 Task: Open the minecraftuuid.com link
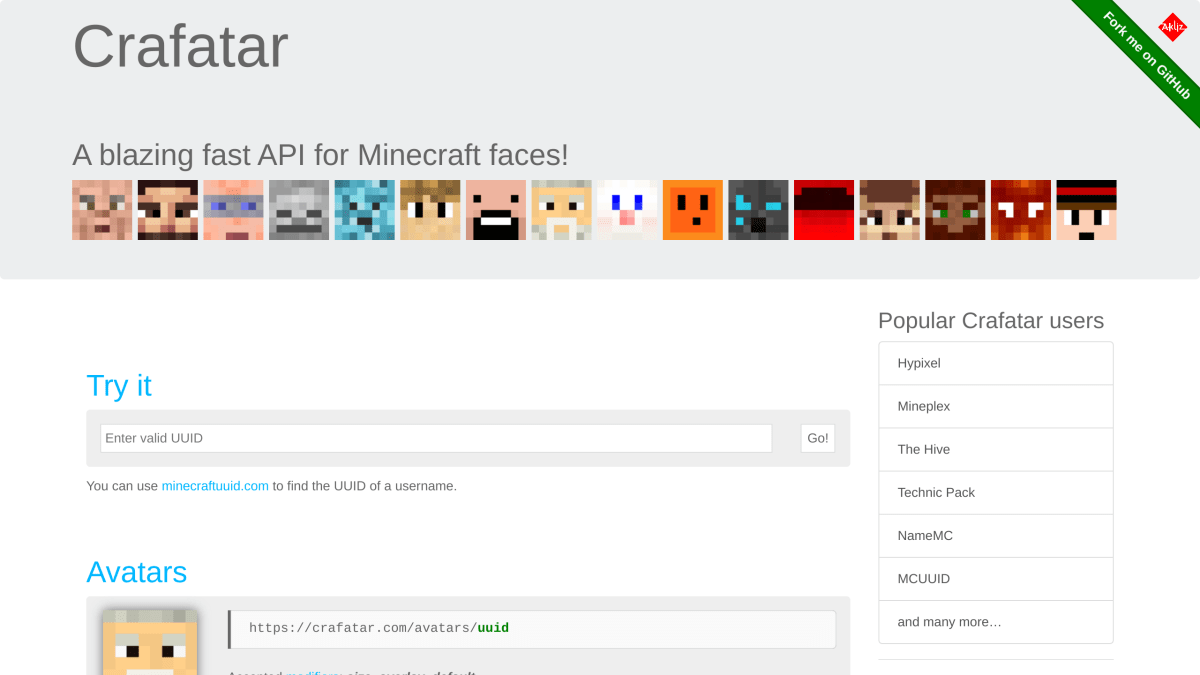click(x=215, y=486)
